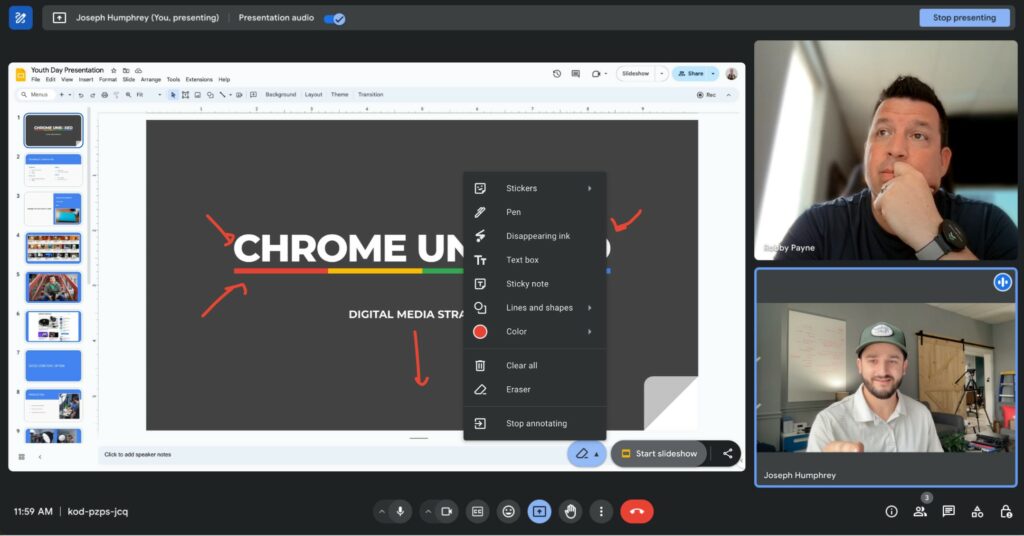Click the share icon beside Start slideshow
Viewport: 1024px width, 536px height.
pyautogui.click(x=727, y=453)
